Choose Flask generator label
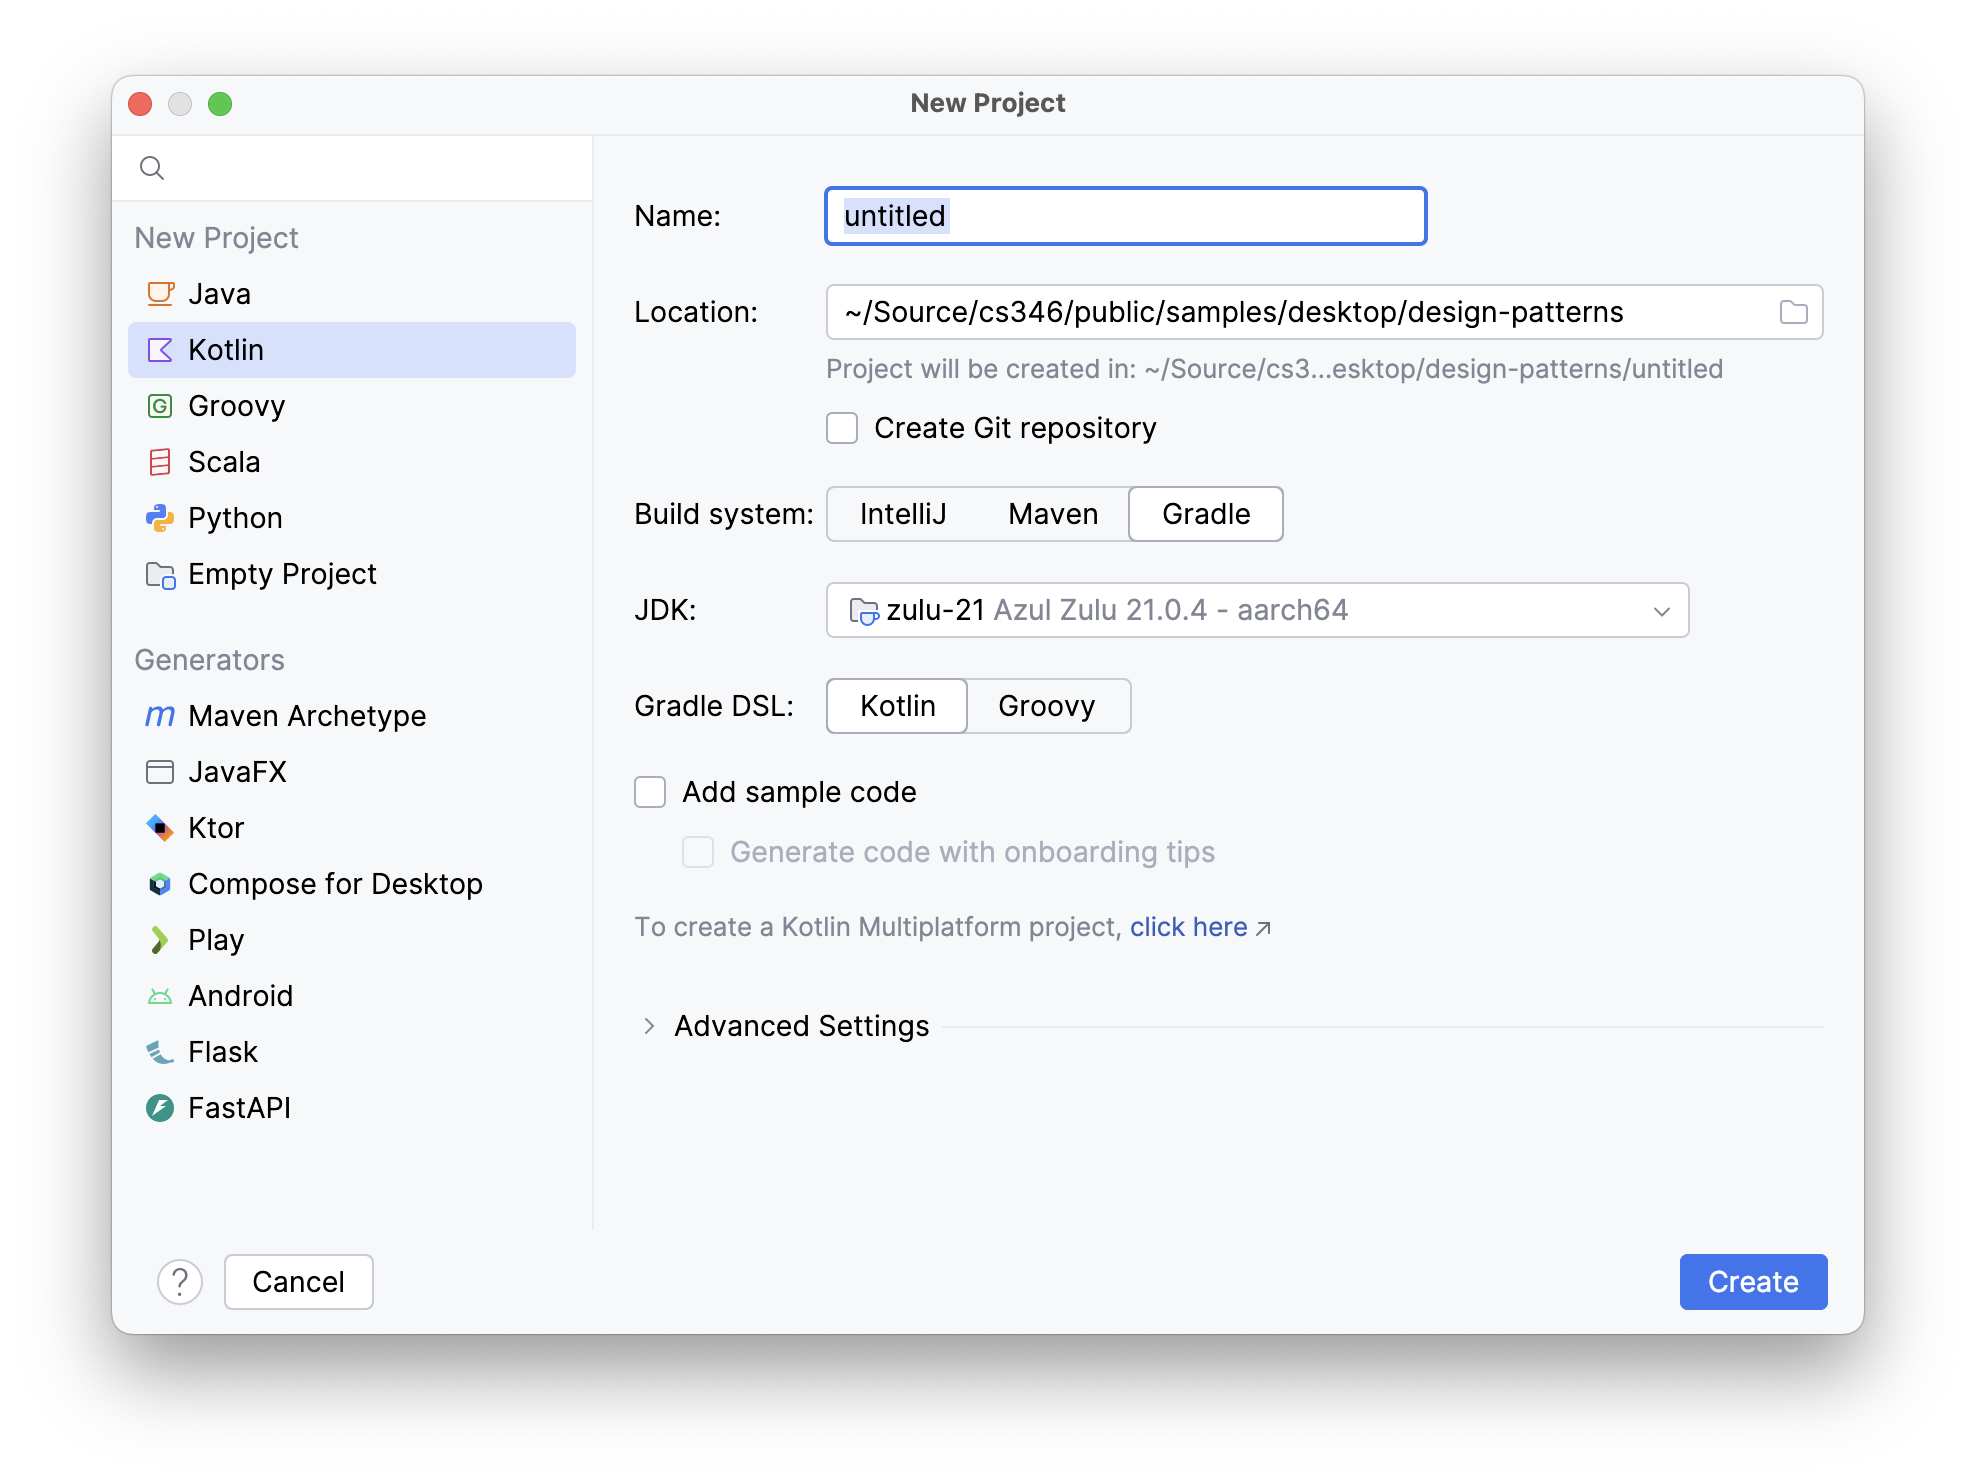1976x1482 pixels. [x=223, y=1052]
